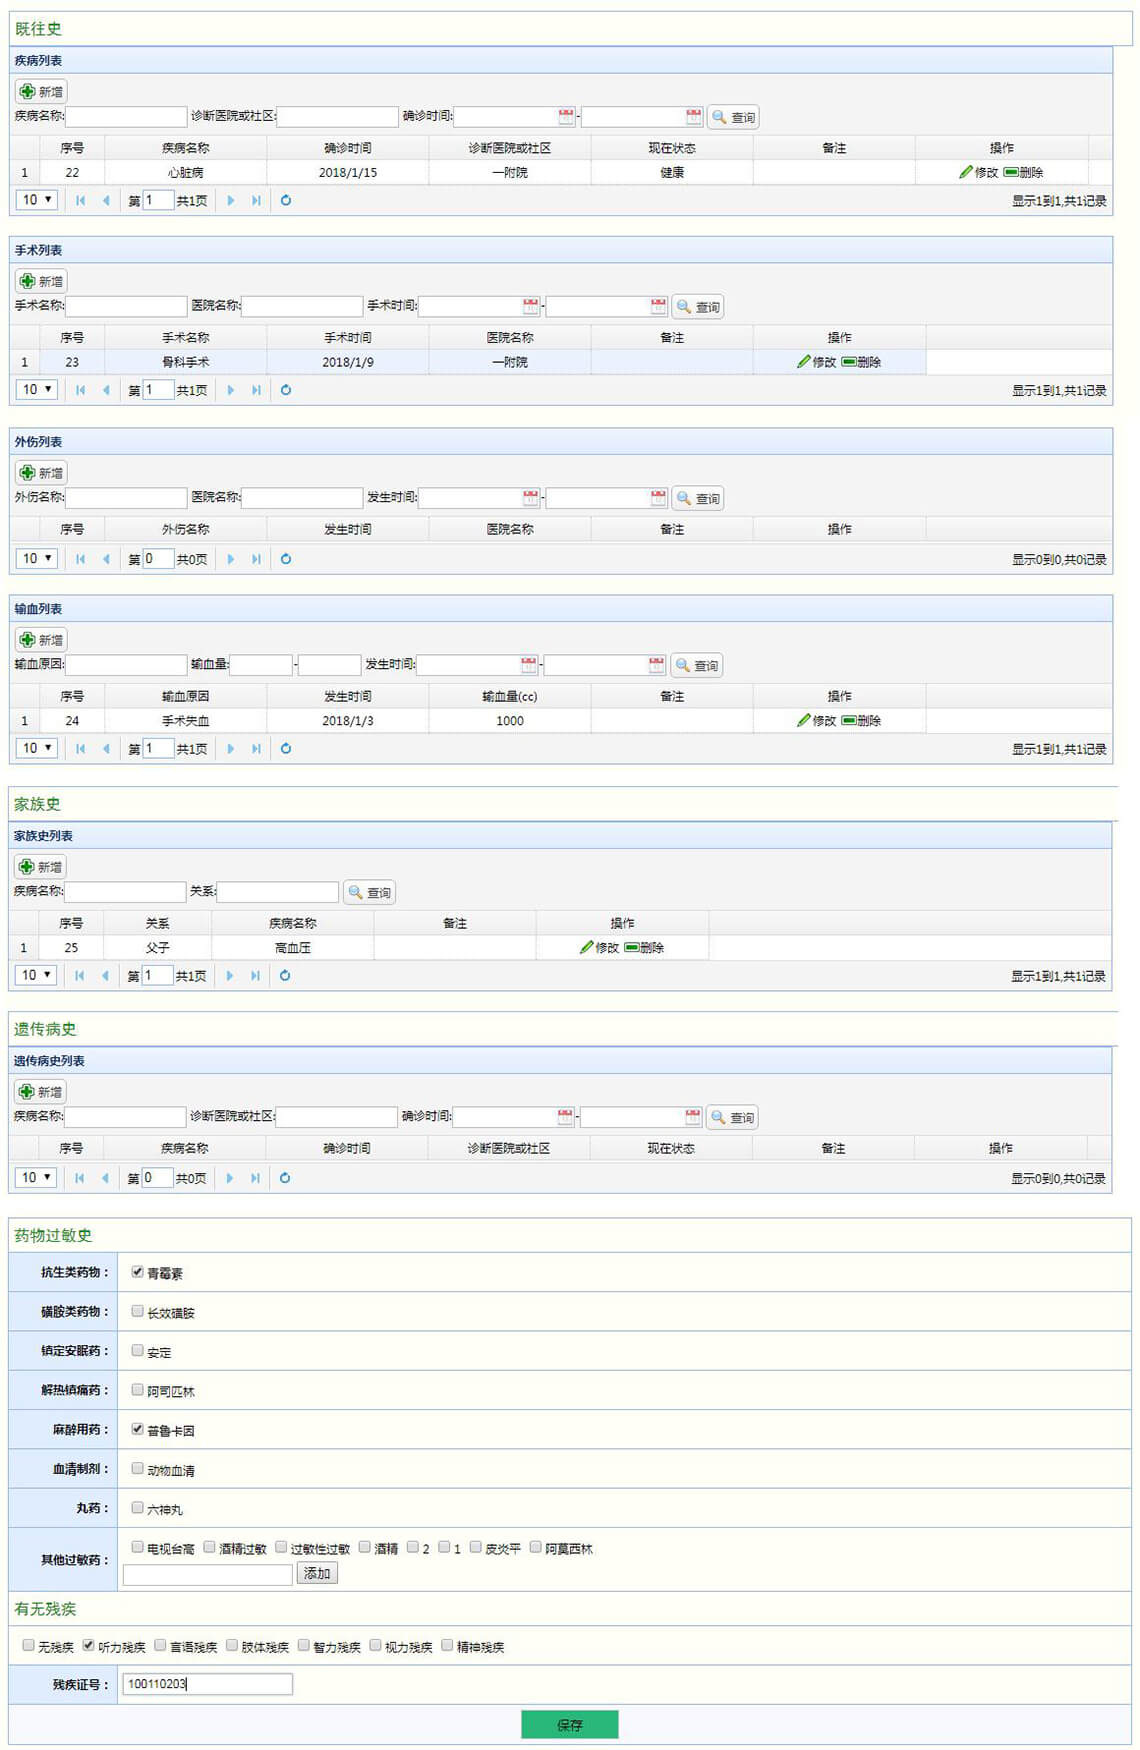
Task: Check the 阿司匹林 allergy checkbox
Action: click(138, 1390)
